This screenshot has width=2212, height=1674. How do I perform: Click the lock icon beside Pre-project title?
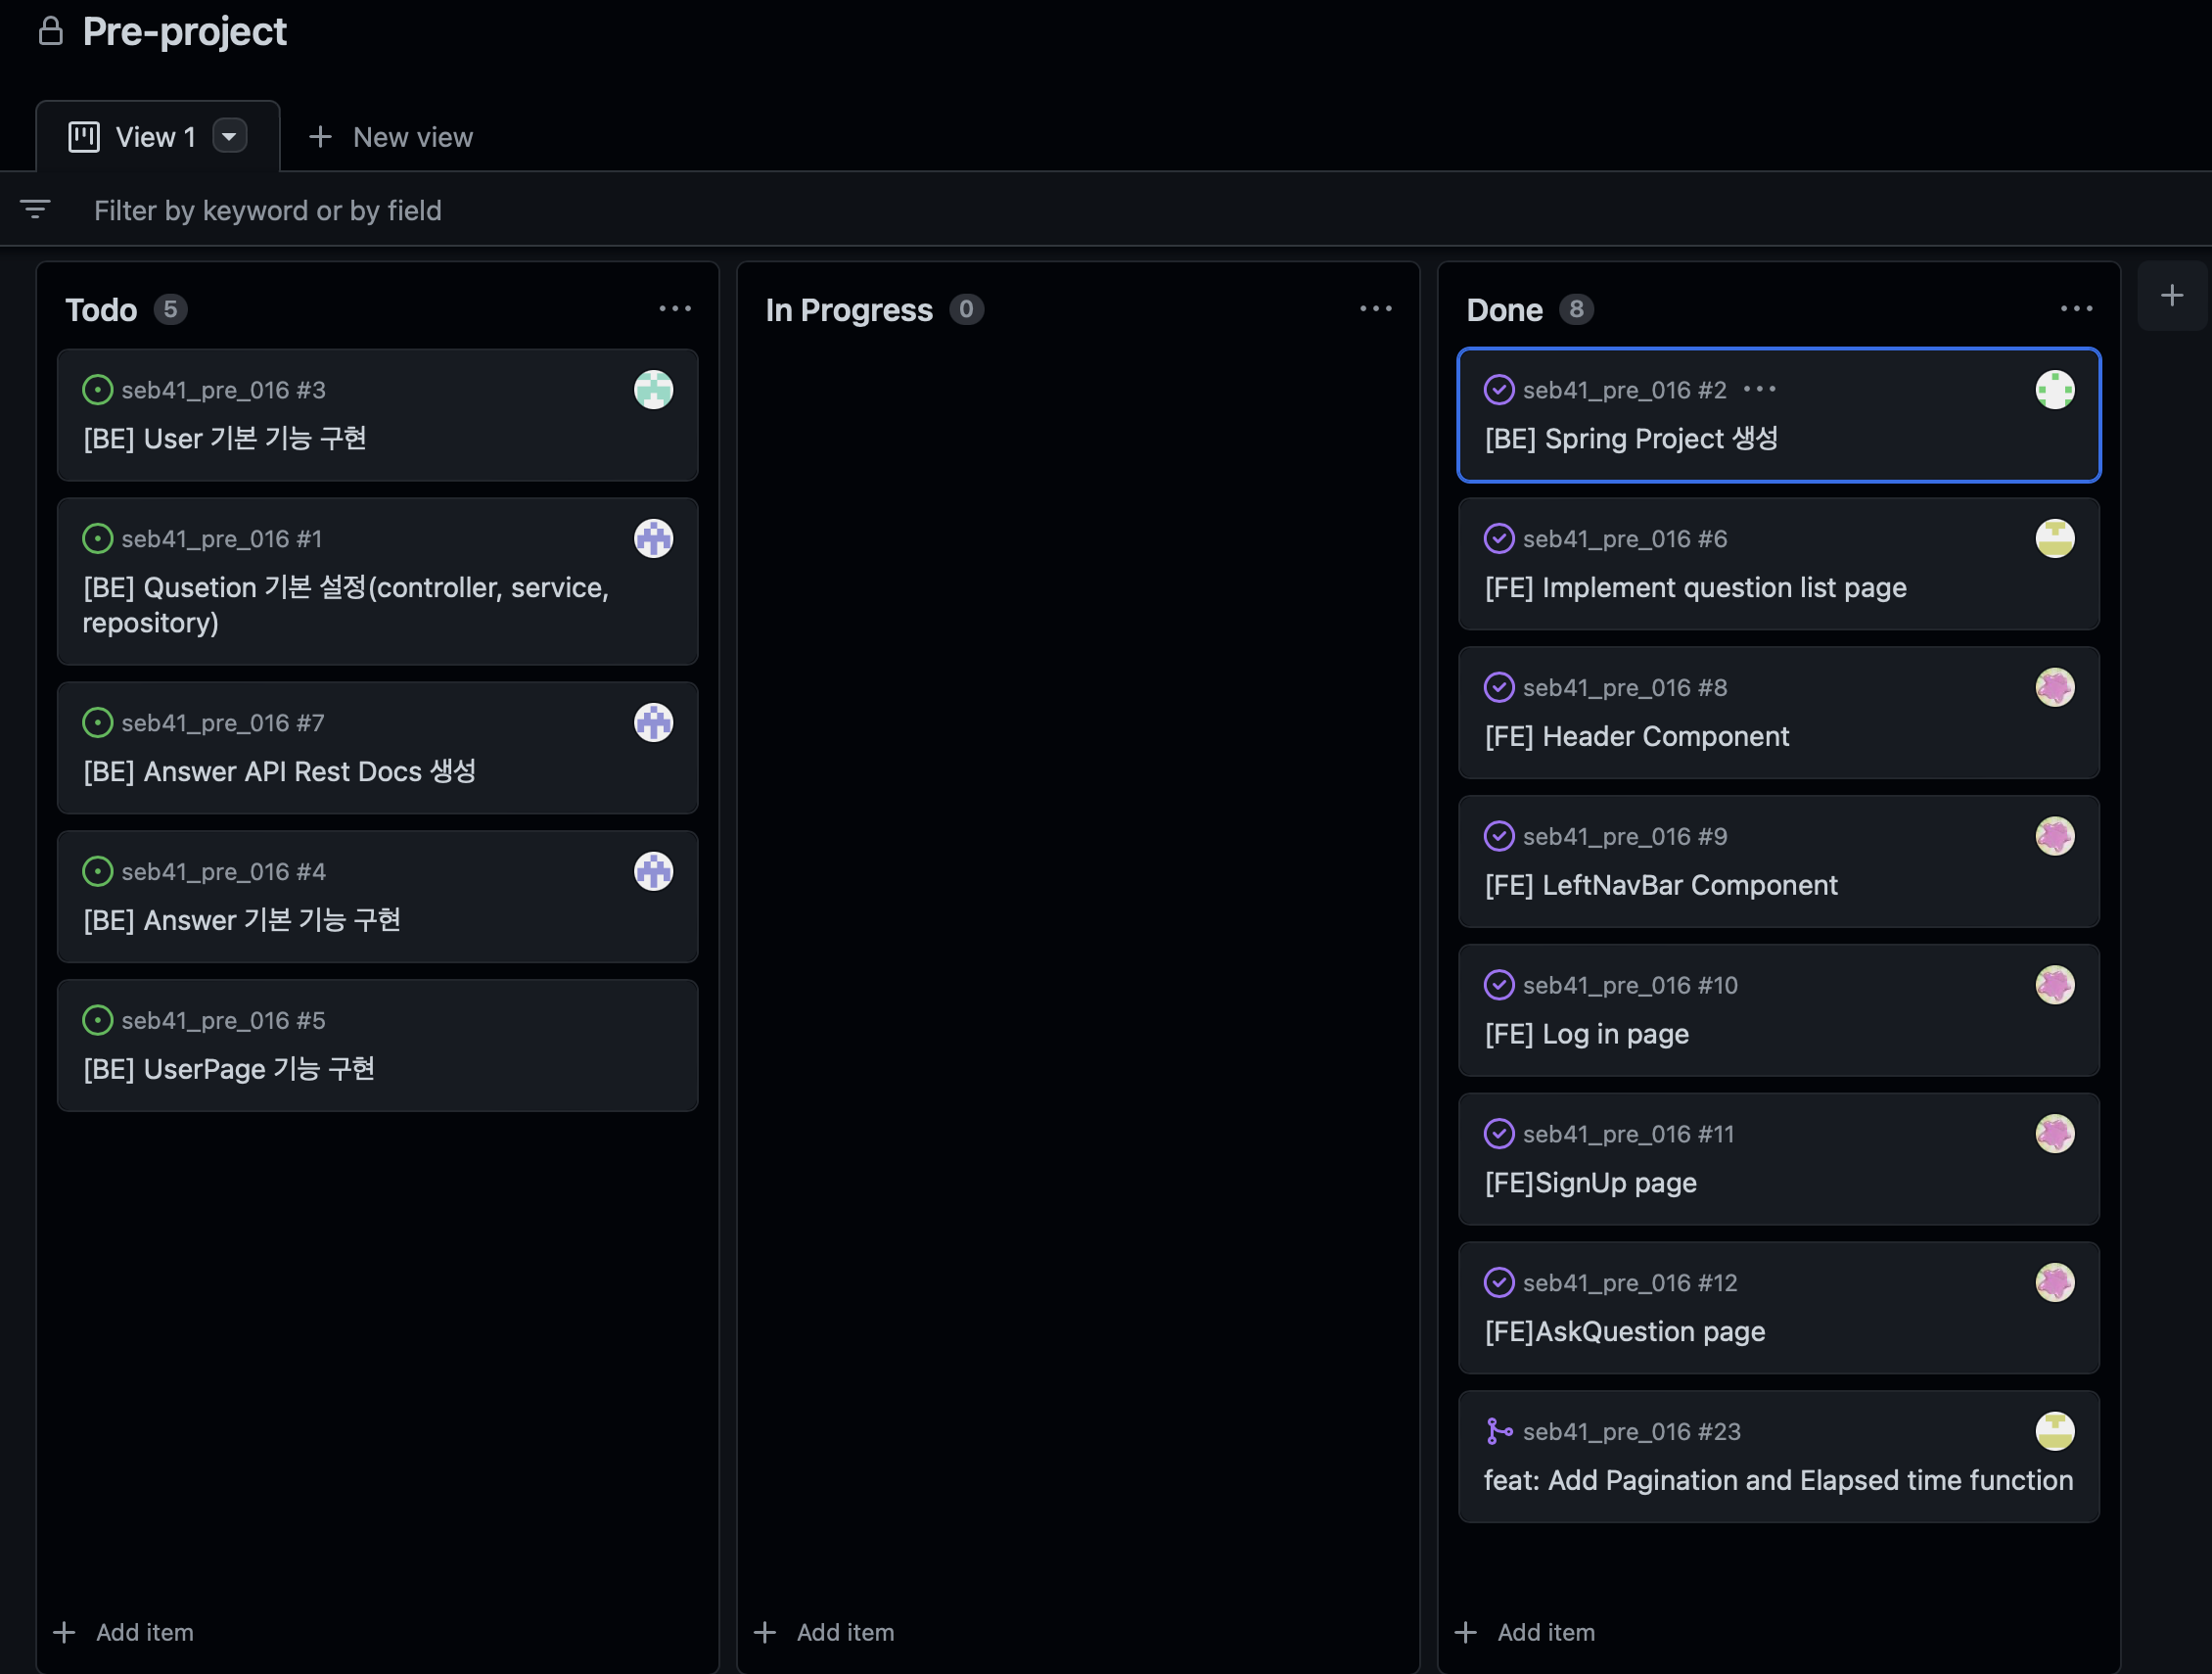(50, 31)
